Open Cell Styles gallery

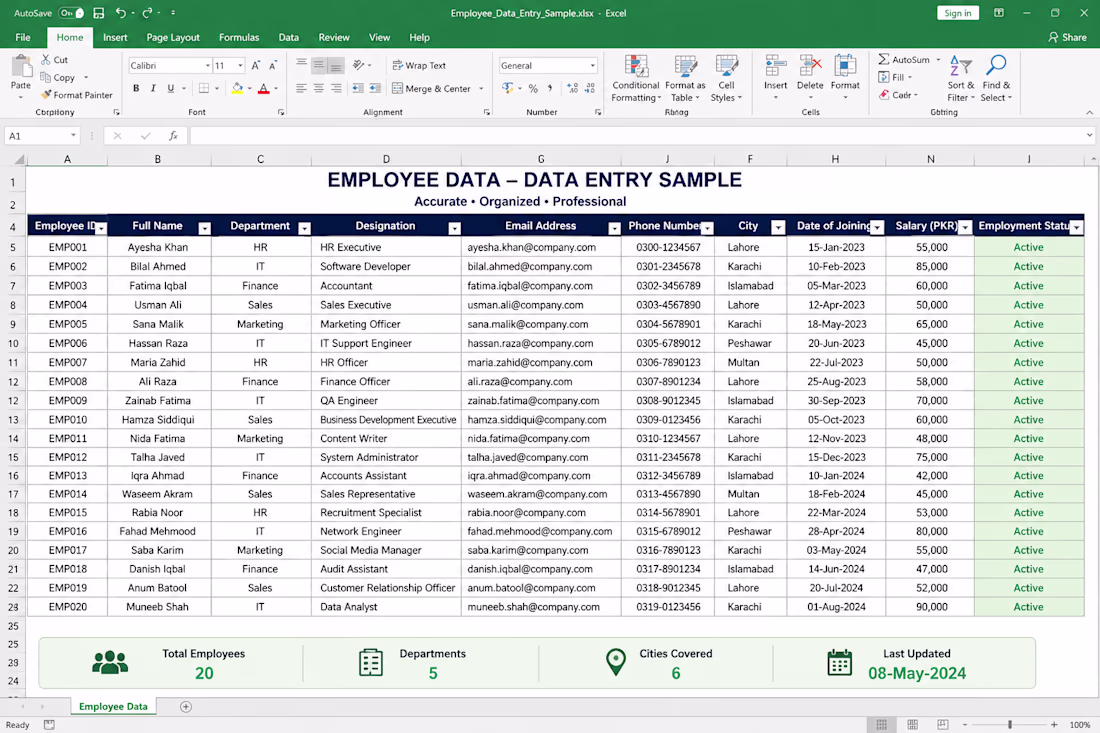[726, 78]
